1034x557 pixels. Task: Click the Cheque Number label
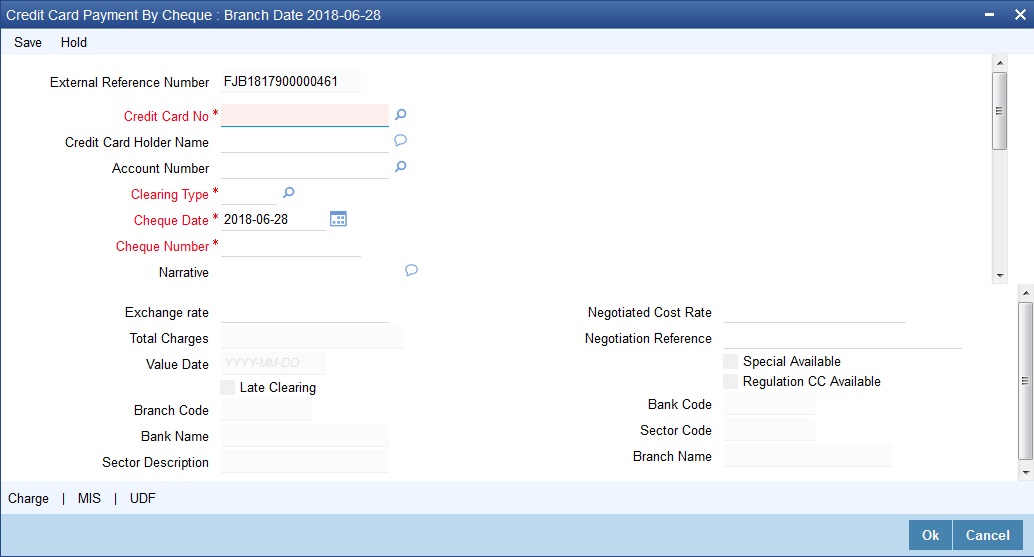point(162,247)
